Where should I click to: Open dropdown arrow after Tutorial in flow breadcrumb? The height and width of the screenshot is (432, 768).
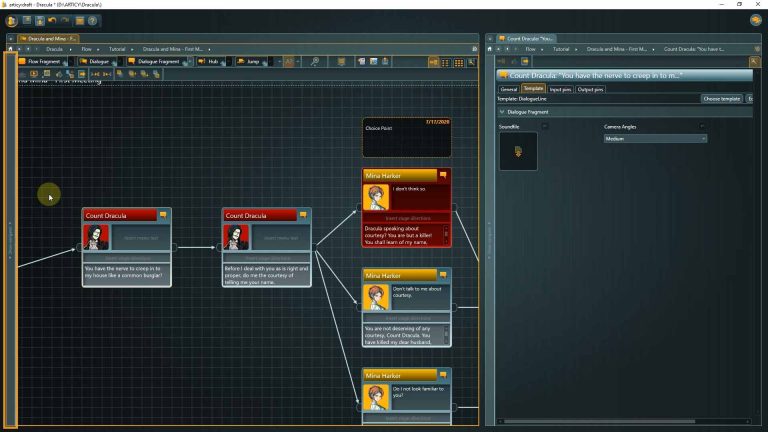tap(132, 49)
